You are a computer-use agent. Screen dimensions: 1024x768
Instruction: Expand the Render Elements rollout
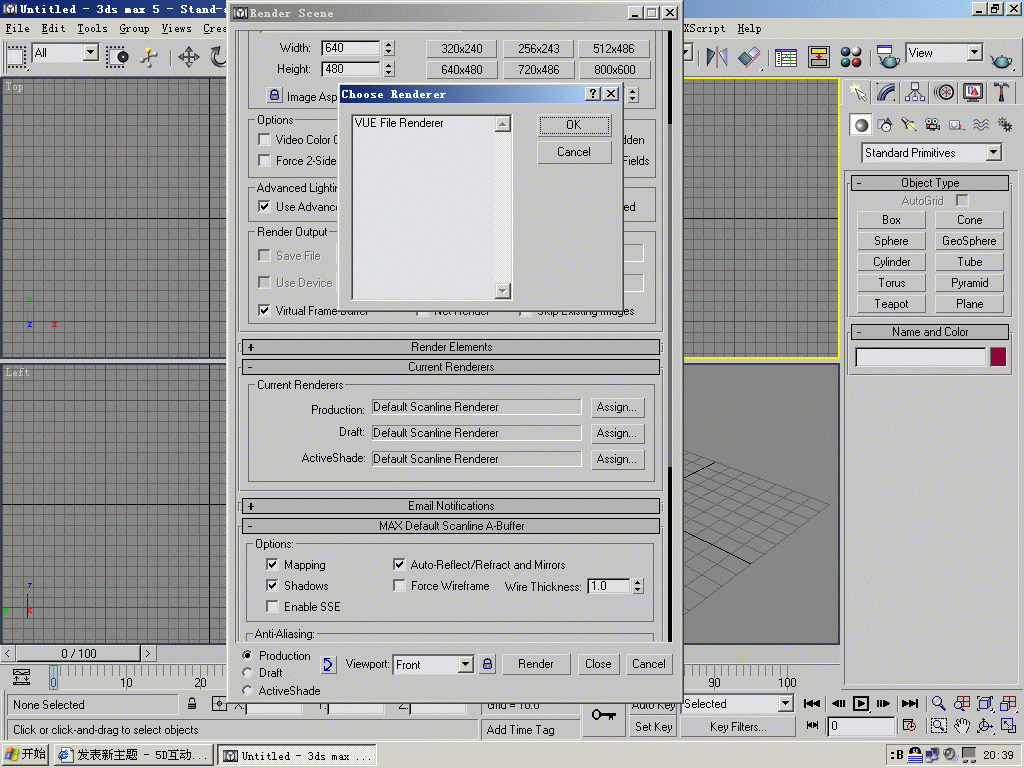click(451, 347)
